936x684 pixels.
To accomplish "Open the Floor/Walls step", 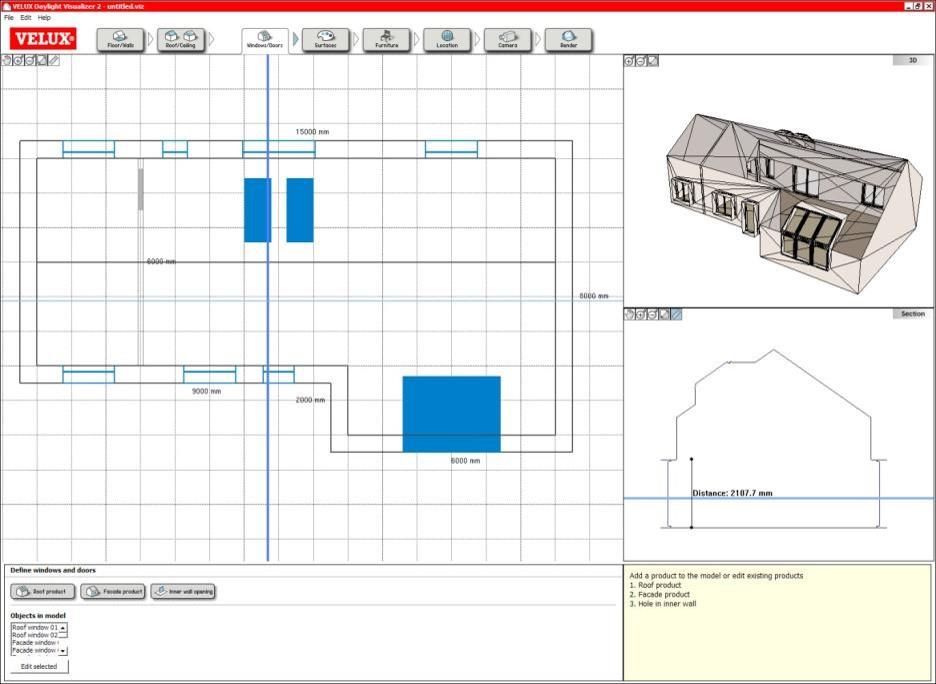I will coord(121,40).
